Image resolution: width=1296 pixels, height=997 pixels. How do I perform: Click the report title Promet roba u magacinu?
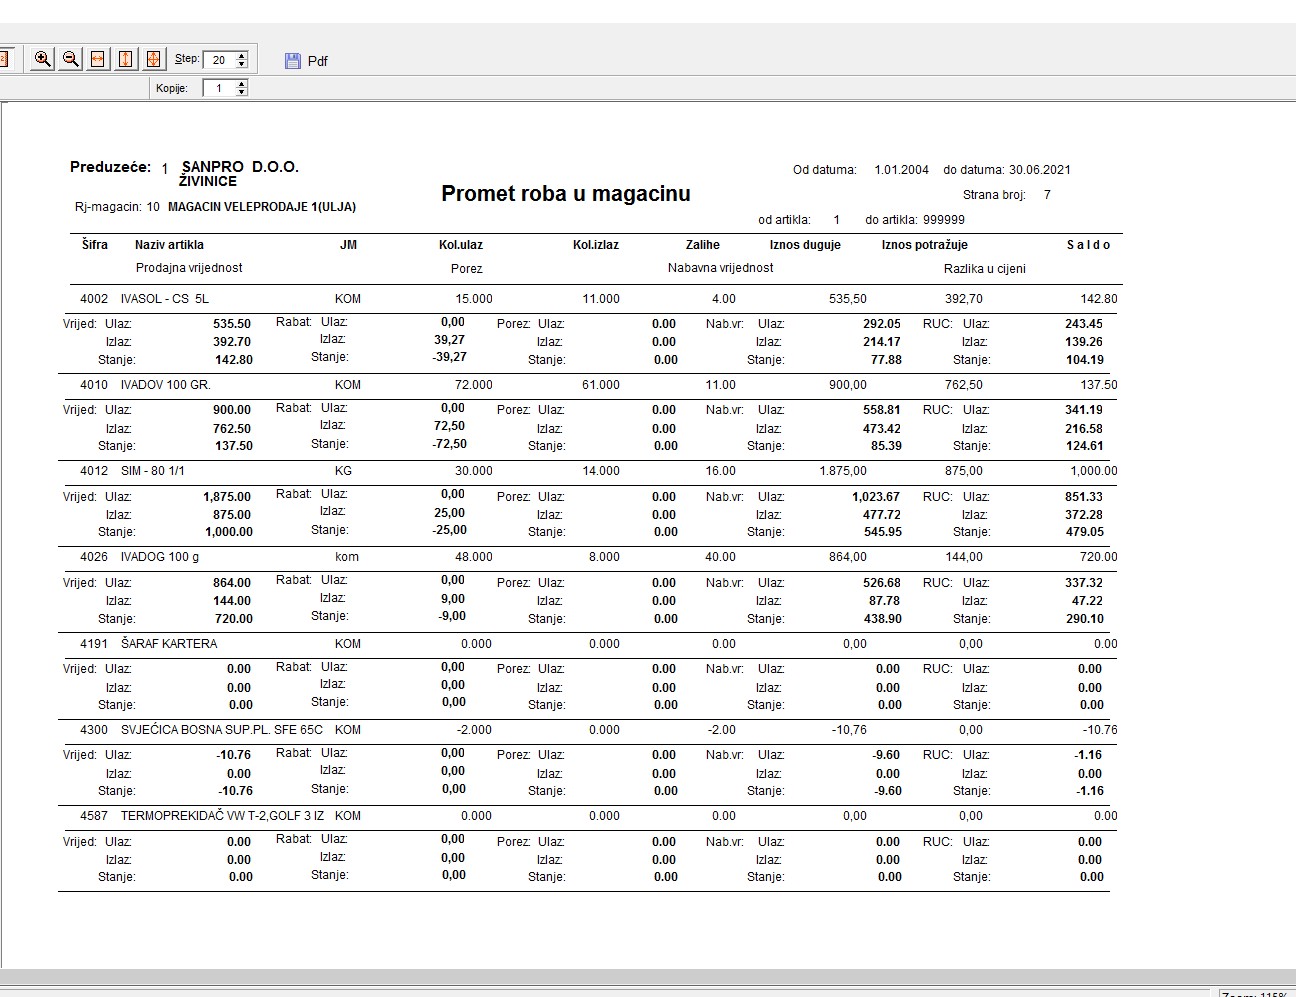point(566,194)
